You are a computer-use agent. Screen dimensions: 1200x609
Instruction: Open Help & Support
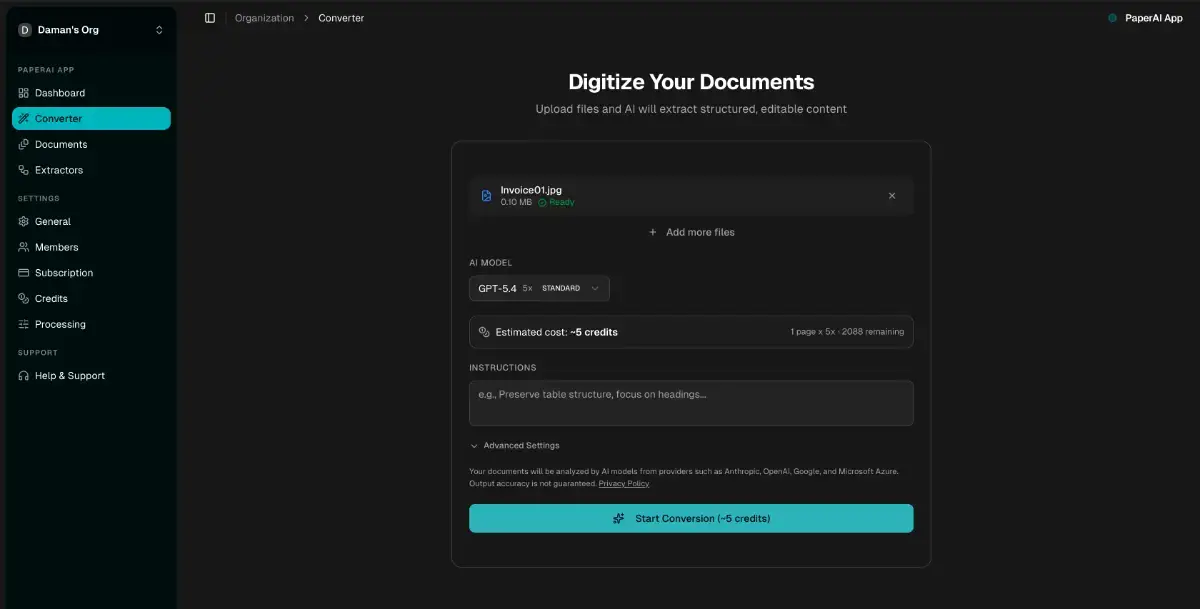tap(91, 376)
